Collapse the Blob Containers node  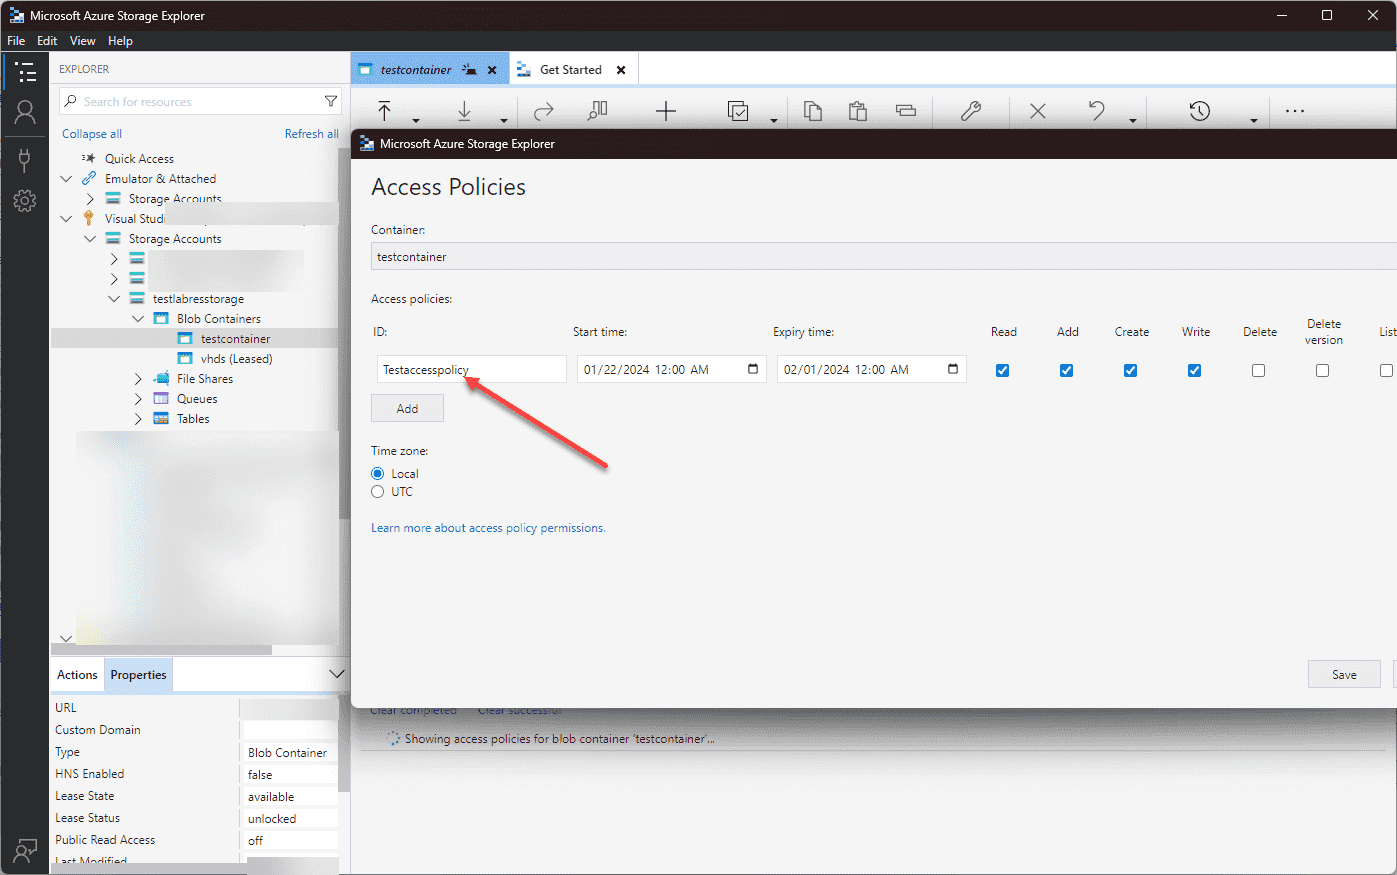click(x=138, y=319)
